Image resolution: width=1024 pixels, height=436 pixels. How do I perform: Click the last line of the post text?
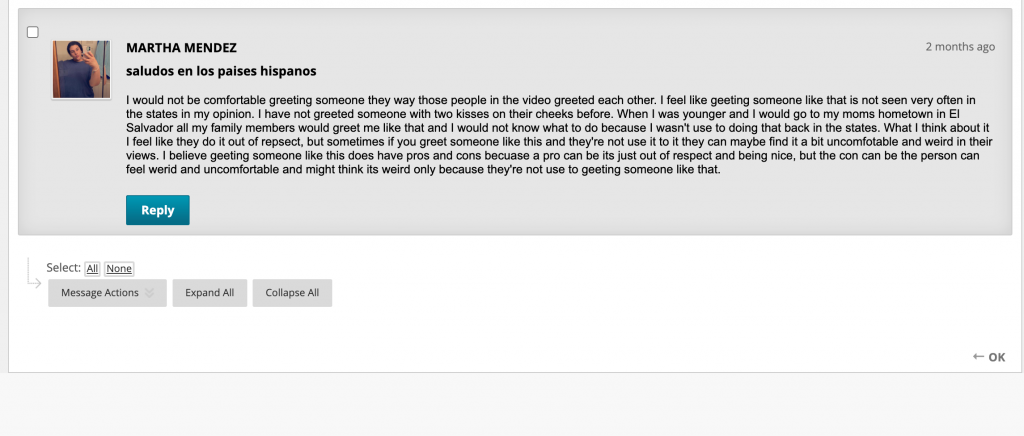tap(423, 170)
